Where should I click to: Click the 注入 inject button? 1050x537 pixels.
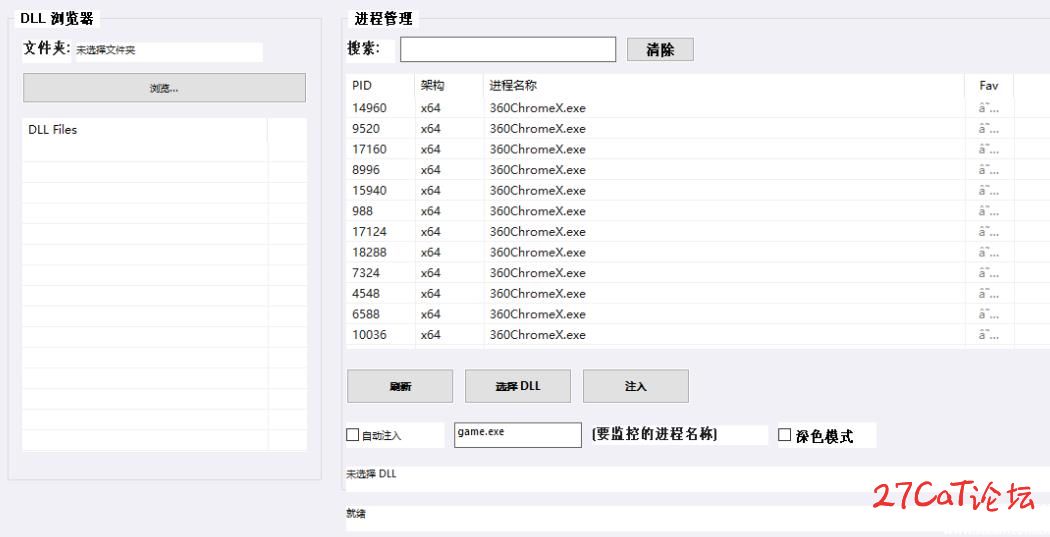(x=635, y=386)
